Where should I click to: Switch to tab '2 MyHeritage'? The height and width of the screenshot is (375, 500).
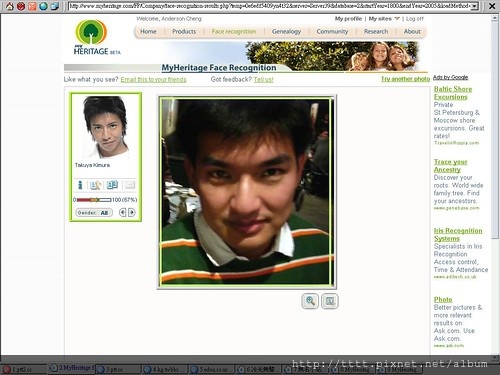point(72,368)
